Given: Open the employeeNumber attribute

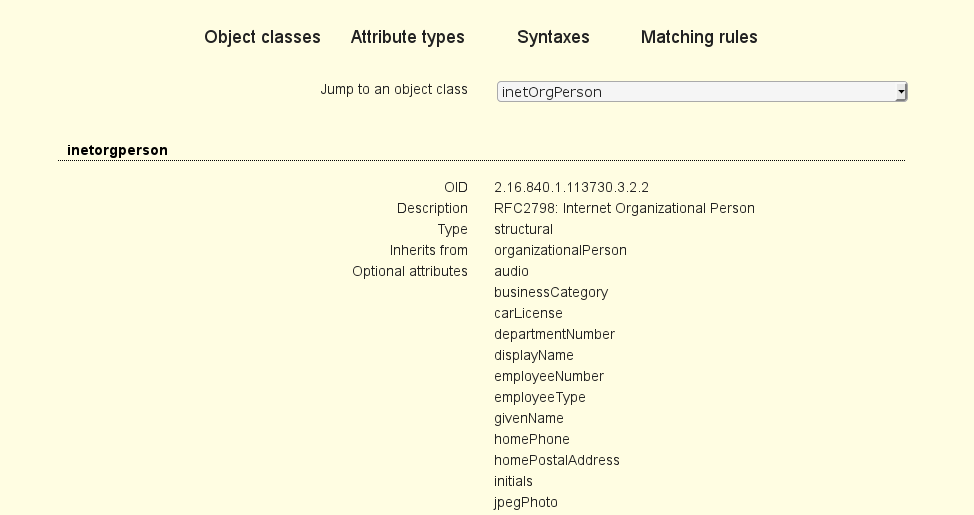Looking at the screenshot, I should 548,376.
